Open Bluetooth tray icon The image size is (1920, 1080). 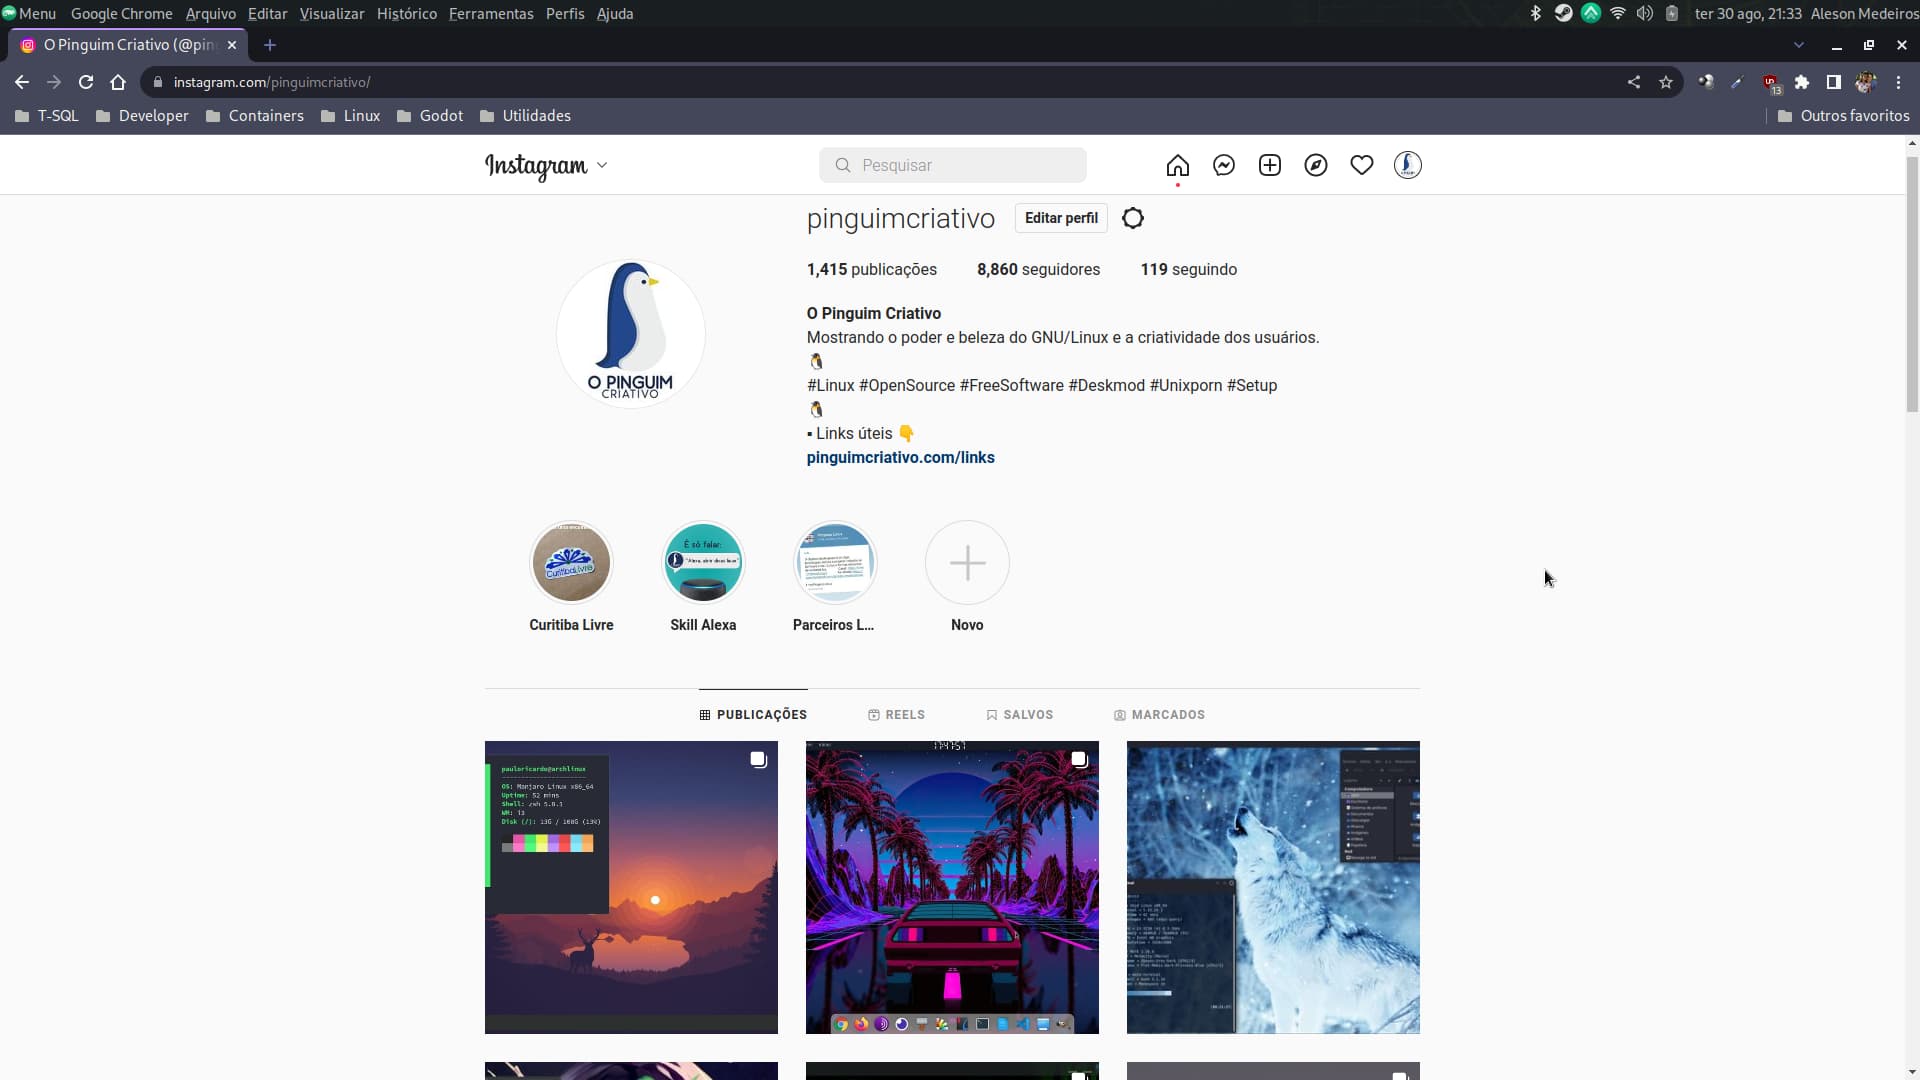pyautogui.click(x=1536, y=13)
